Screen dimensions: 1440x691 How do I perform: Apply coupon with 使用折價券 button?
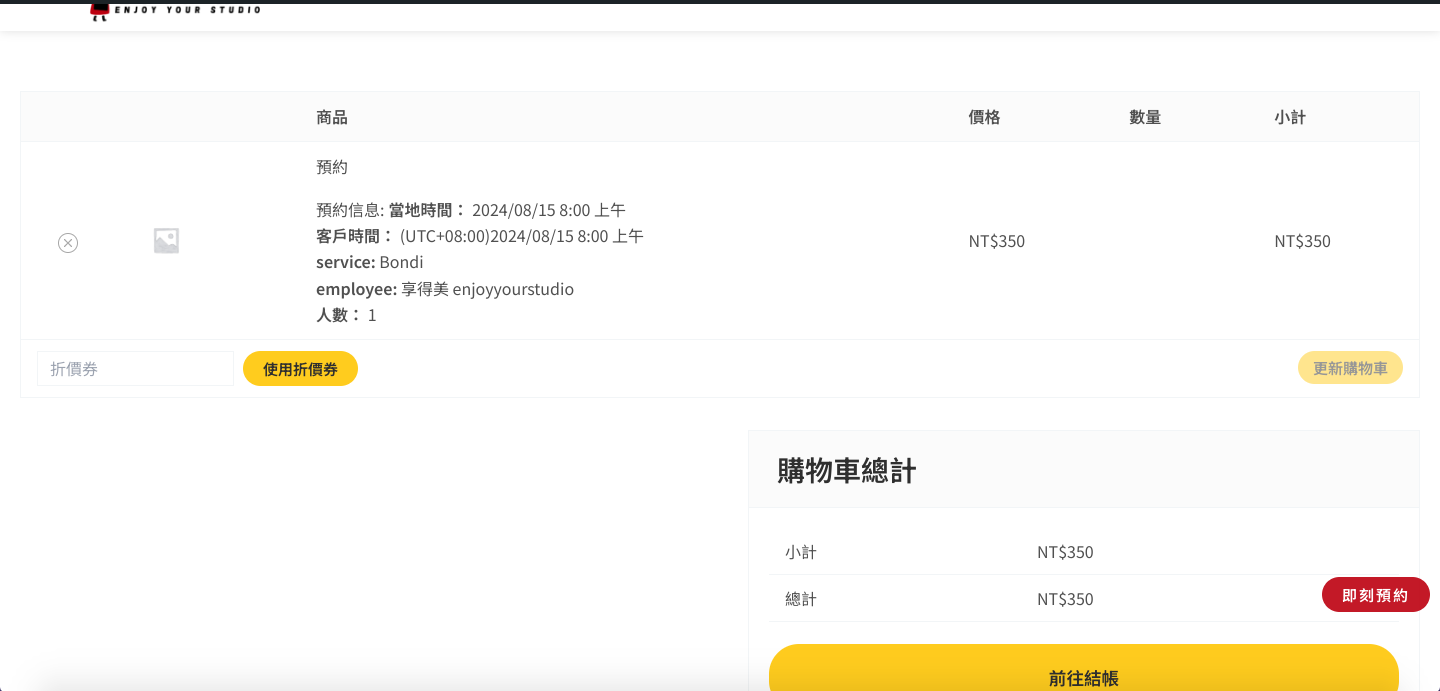[300, 369]
